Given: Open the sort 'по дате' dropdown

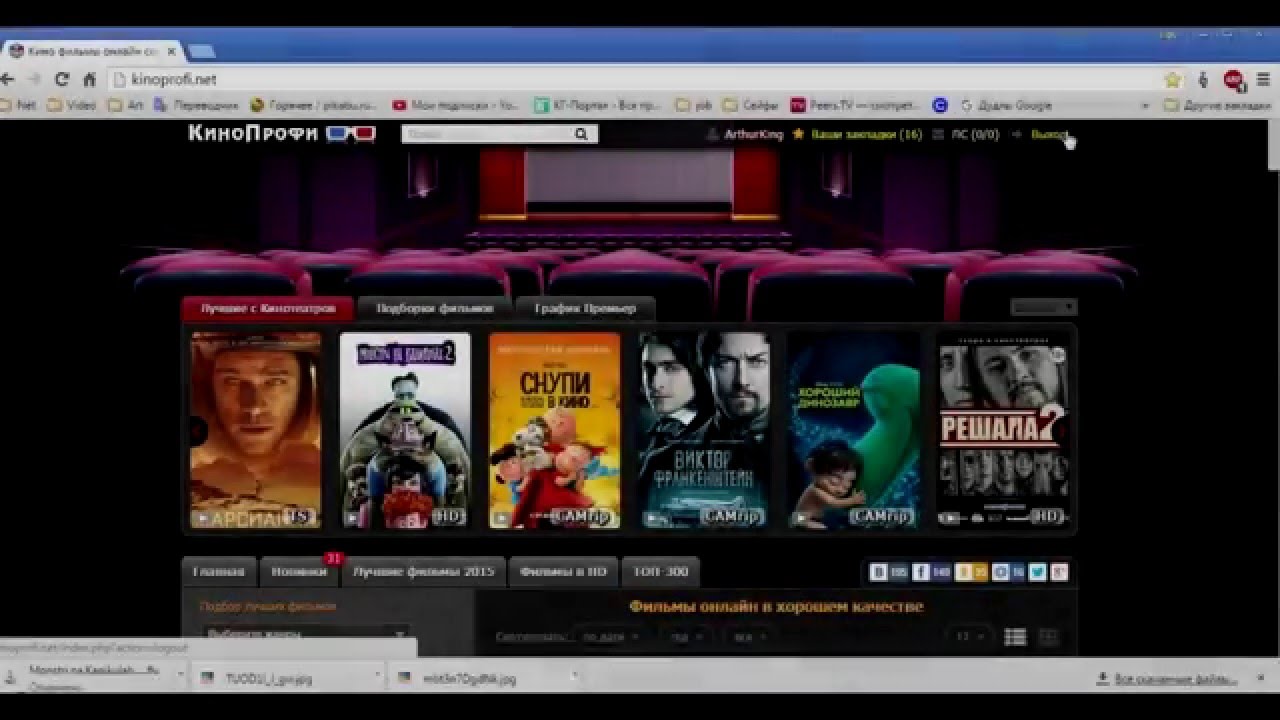Looking at the screenshot, I should pyautogui.click(x=610, y=637).
